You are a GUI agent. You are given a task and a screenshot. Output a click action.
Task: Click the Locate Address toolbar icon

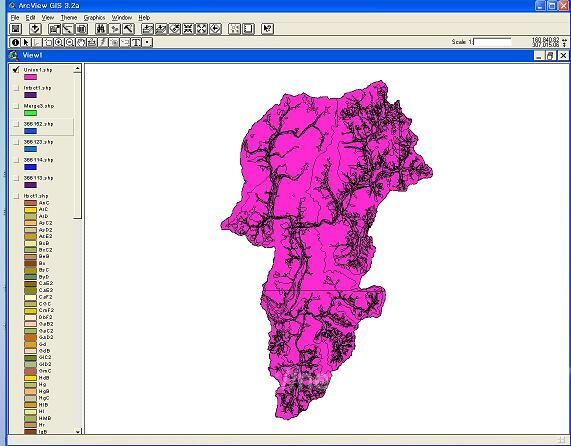(x=115, y=29)
